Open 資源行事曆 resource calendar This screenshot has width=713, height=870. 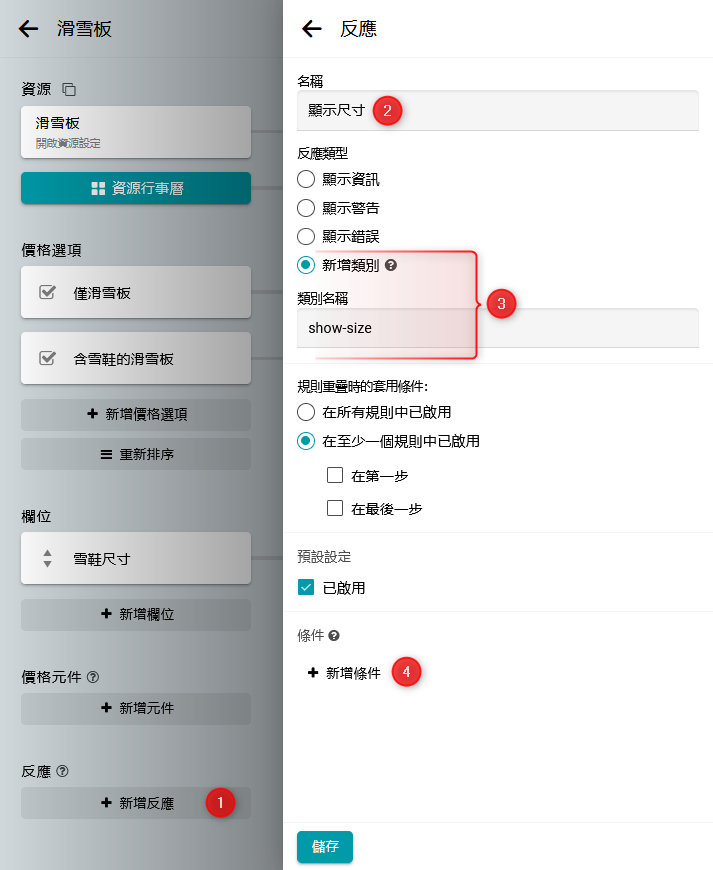(x=135, y=188)
